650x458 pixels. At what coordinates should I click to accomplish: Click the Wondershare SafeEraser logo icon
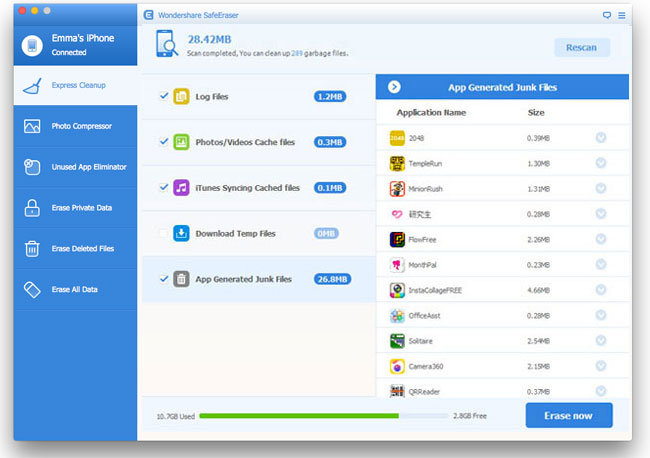point(148,15)
